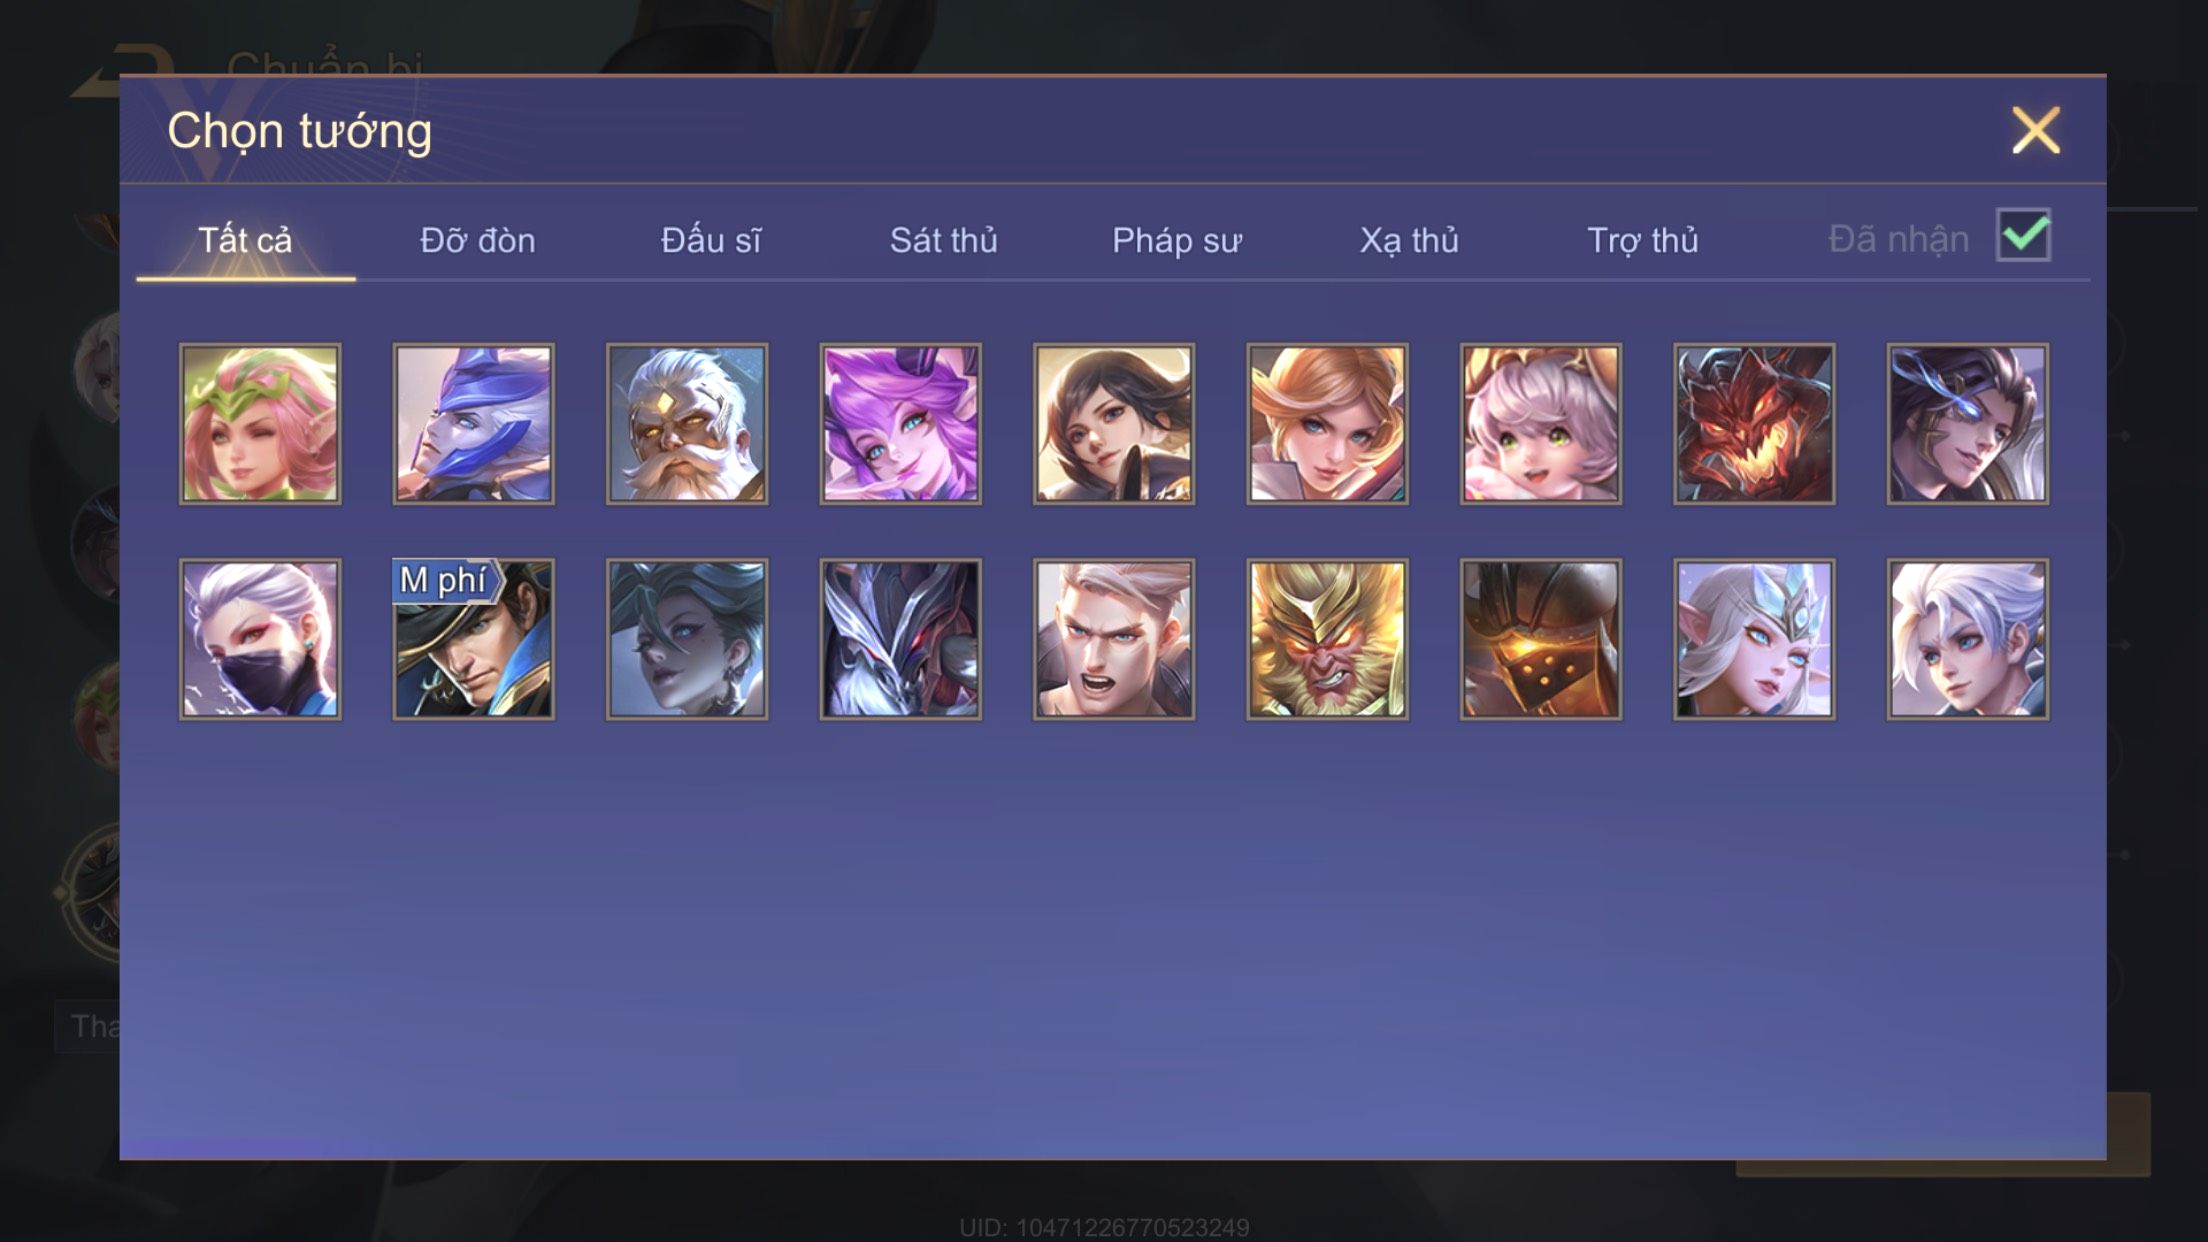The image size is (2208, 1242).
Task: Pick the masked white-haired ninja hero
Action: tap(260, 639)
